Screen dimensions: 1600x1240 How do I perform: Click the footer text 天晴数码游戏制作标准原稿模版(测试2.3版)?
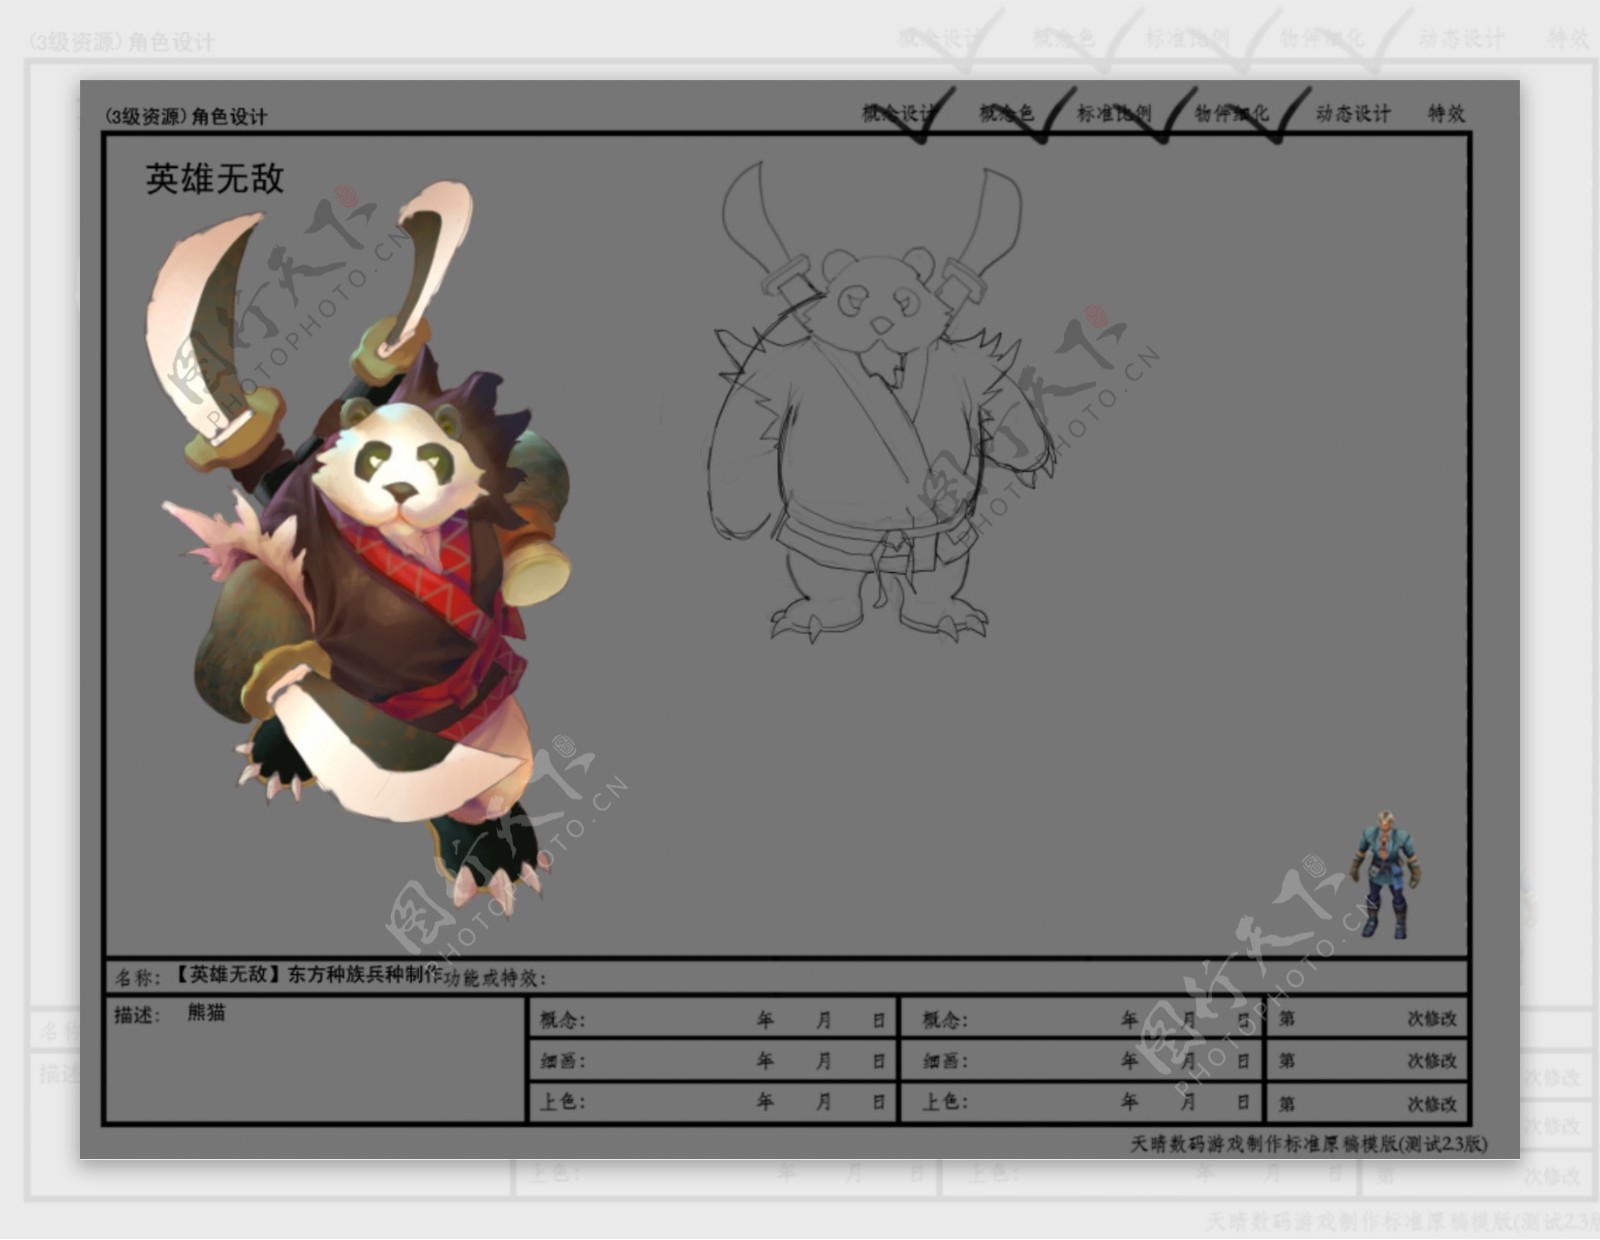tap(1308, 1143)
